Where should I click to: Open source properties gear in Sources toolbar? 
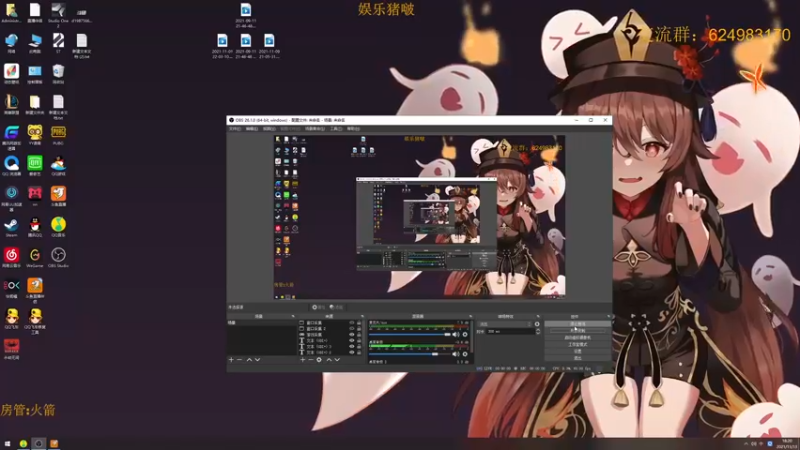pyautogui.click(x=319, y=360)
